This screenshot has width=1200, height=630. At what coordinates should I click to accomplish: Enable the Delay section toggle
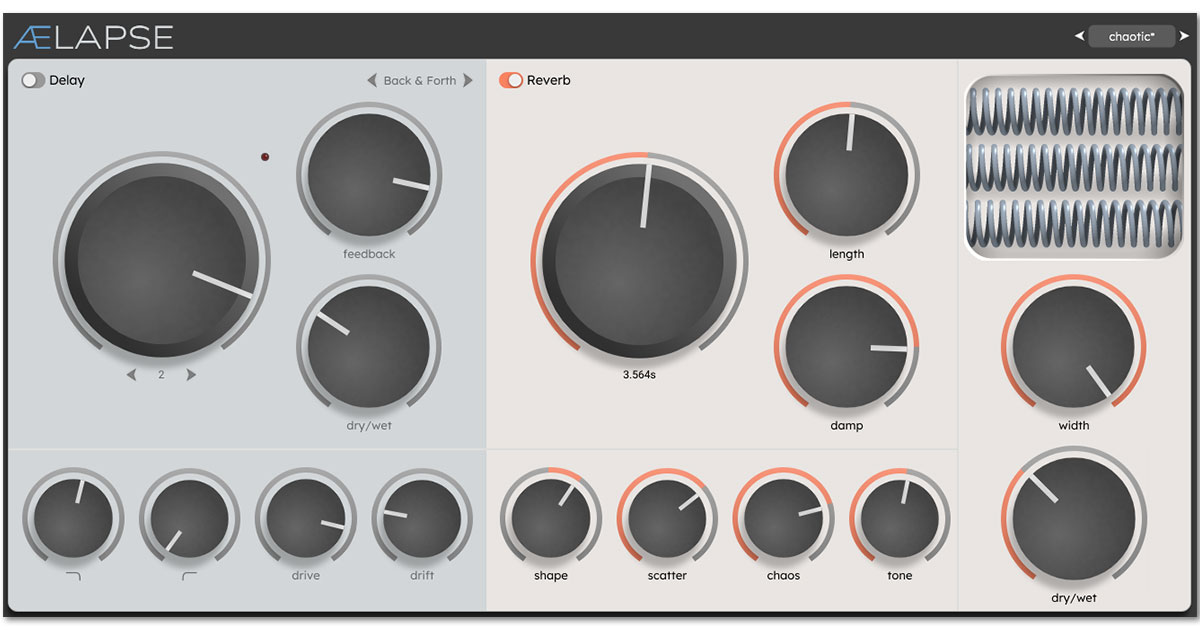(33, 81)
